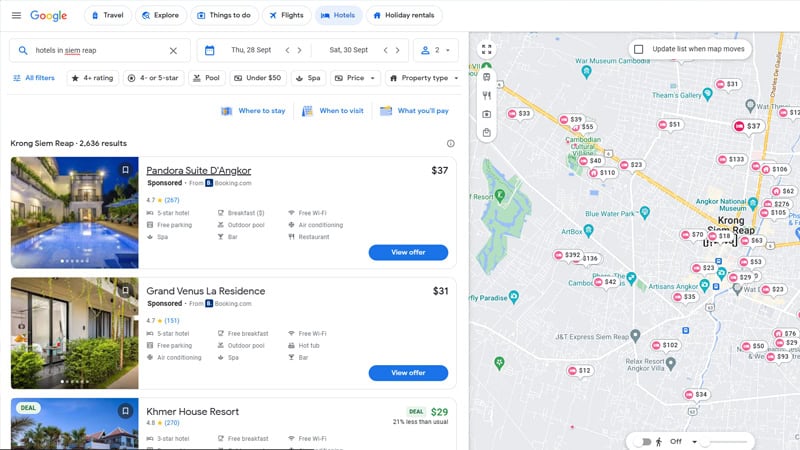Save Grand Venus La Residence bookmark
This screenshot has width=800, height=450.
tap(125, 290)
